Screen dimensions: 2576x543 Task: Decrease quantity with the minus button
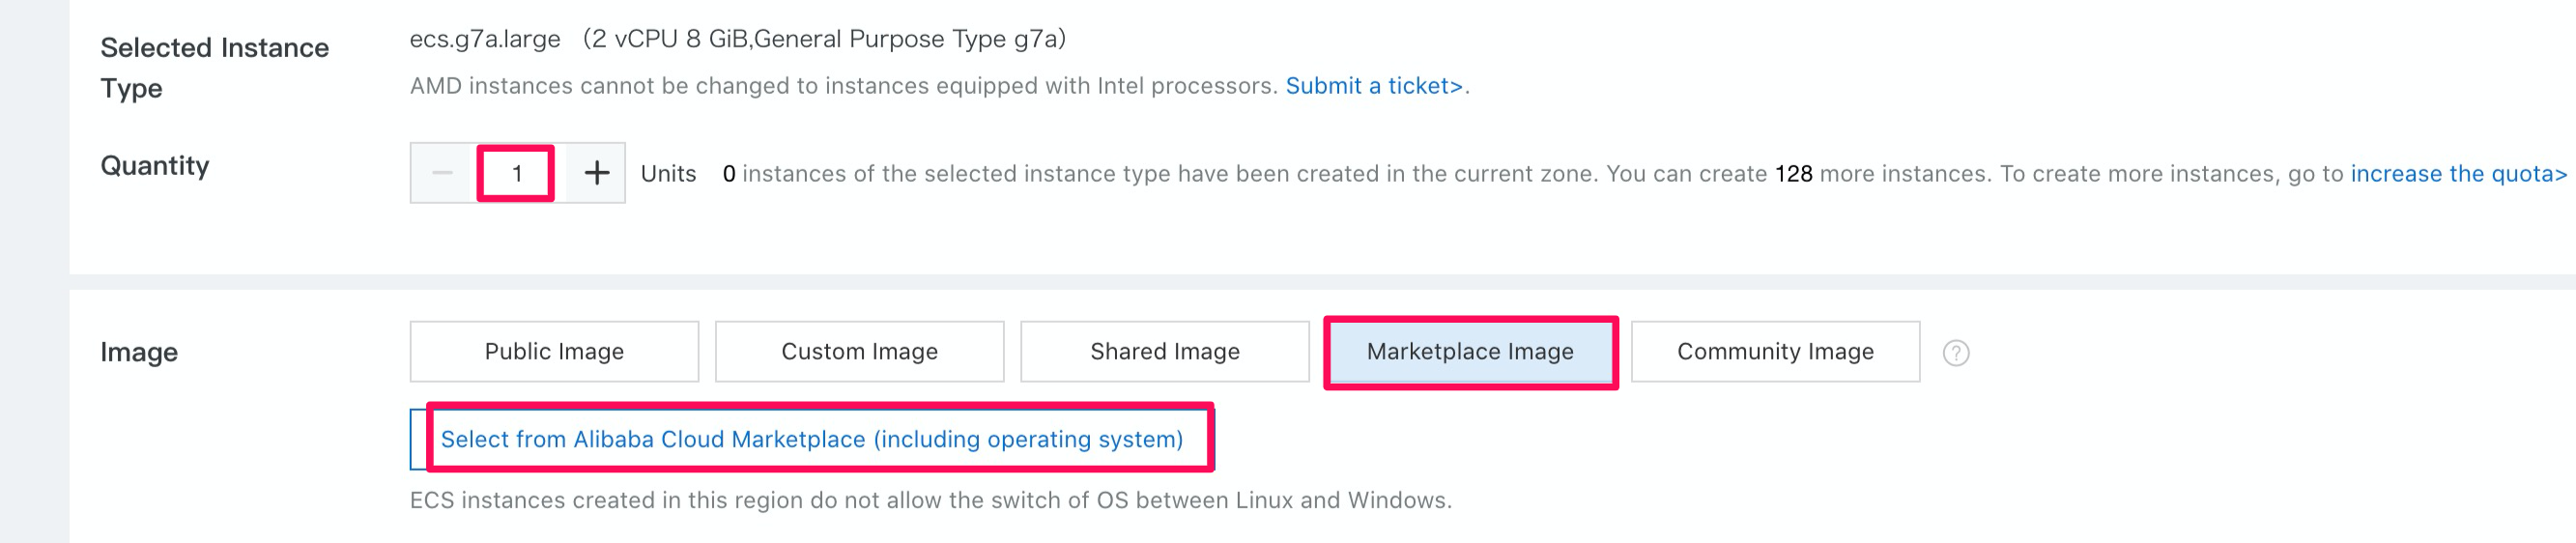(443, 174)
